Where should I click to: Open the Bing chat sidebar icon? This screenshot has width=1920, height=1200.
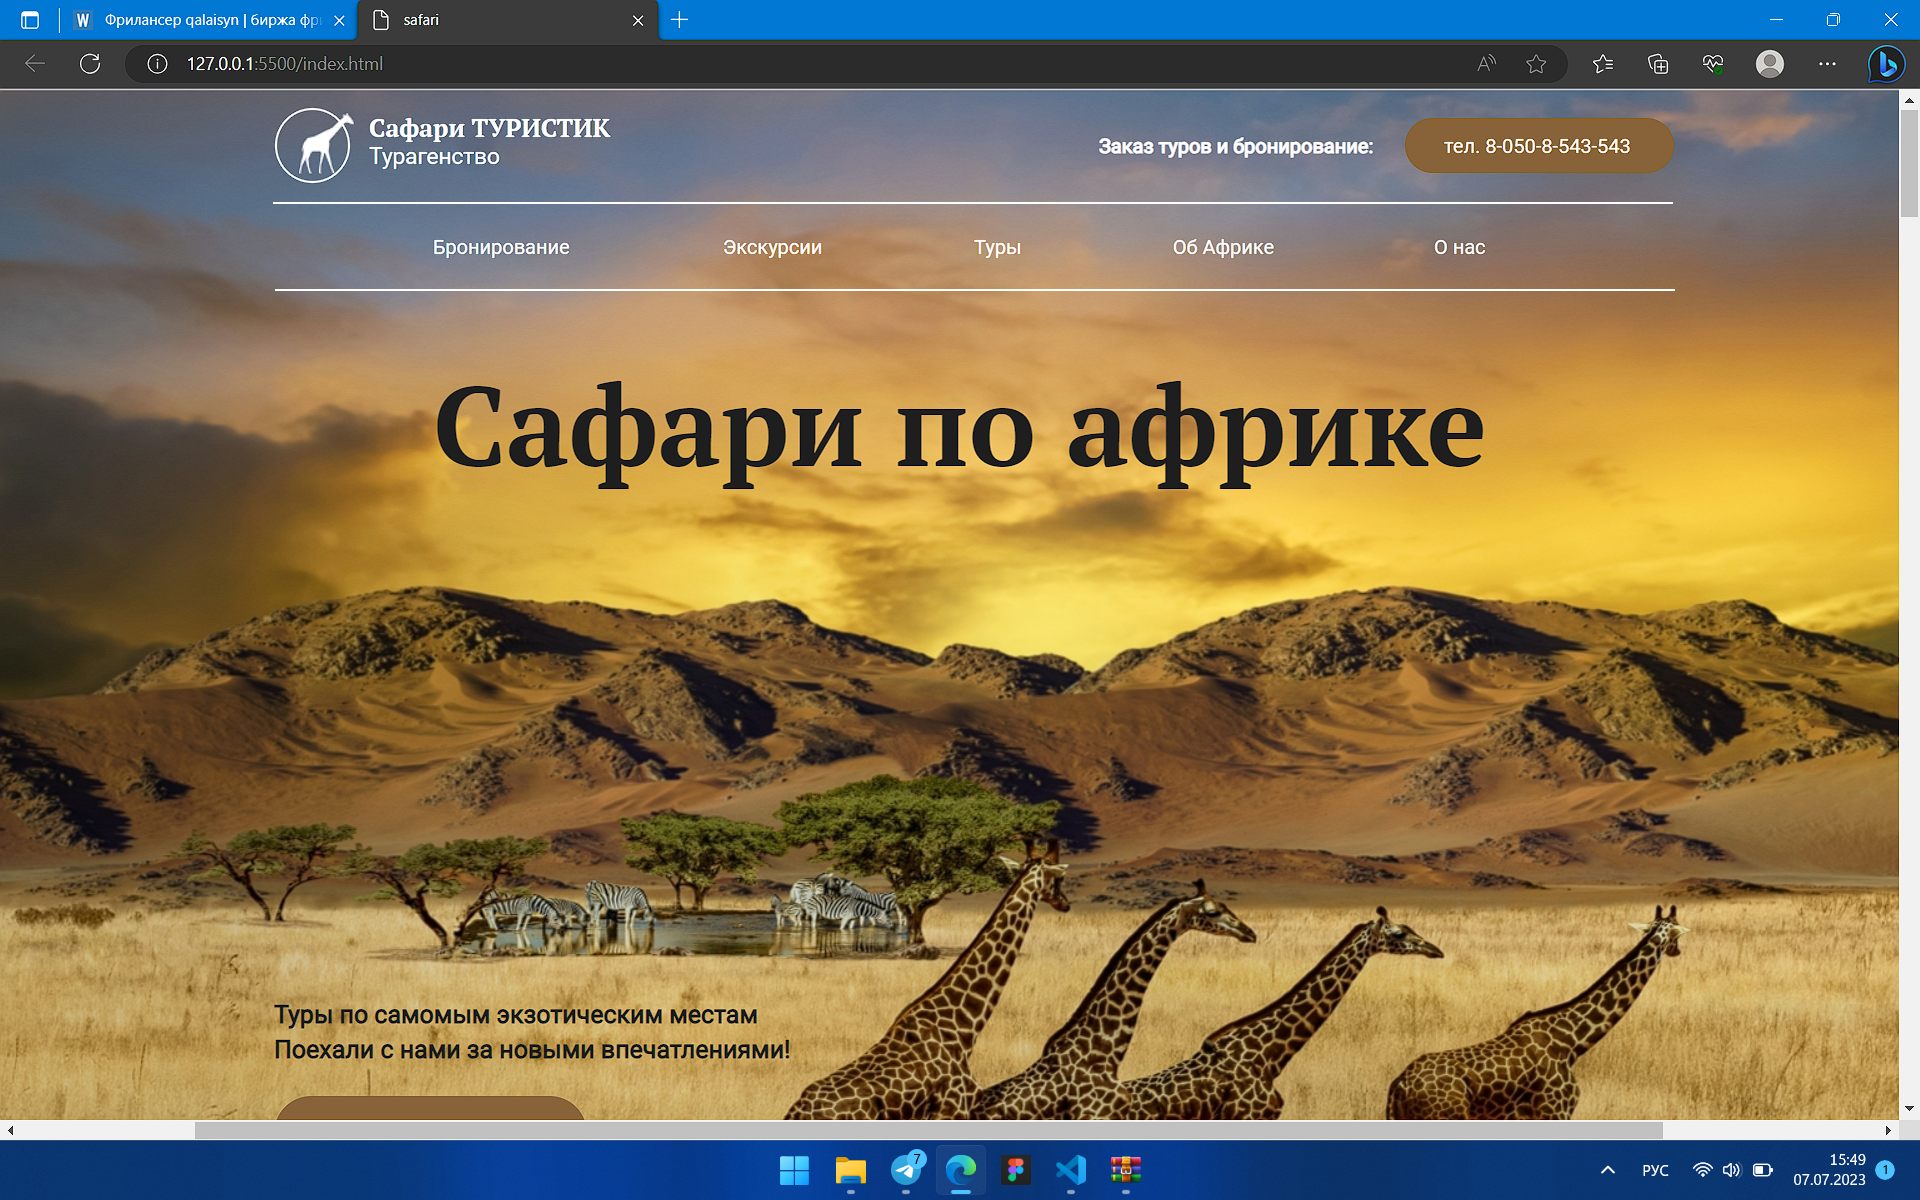[x=1887, y=64]
